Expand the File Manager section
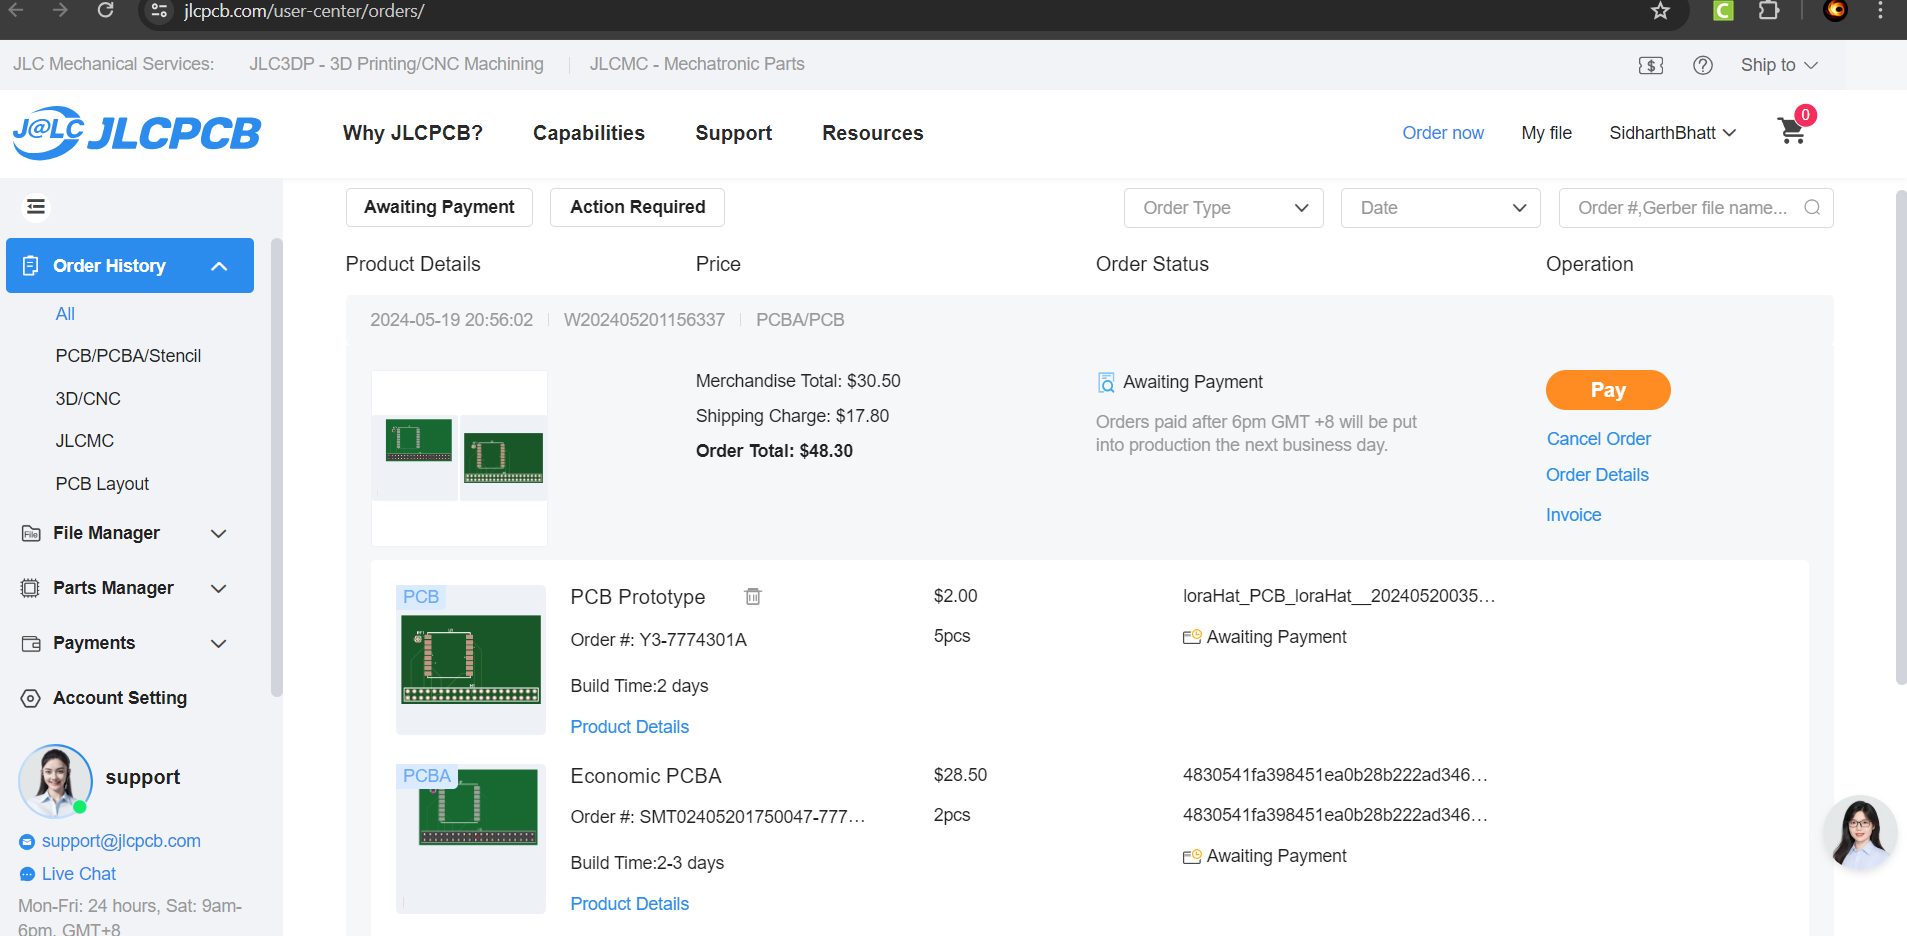 [x=219, y=533]
